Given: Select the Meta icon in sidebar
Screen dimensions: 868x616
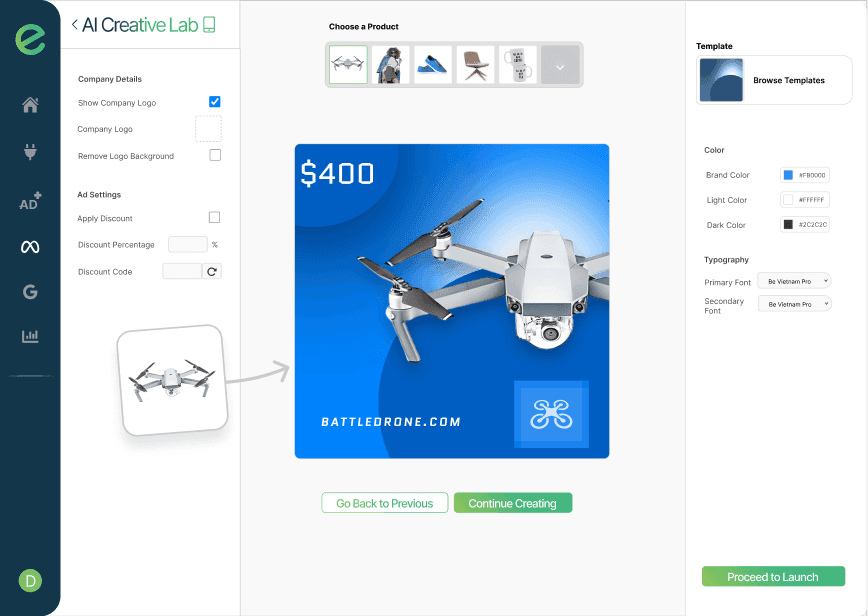Looking at the screenshot, I should pos(30,247).
